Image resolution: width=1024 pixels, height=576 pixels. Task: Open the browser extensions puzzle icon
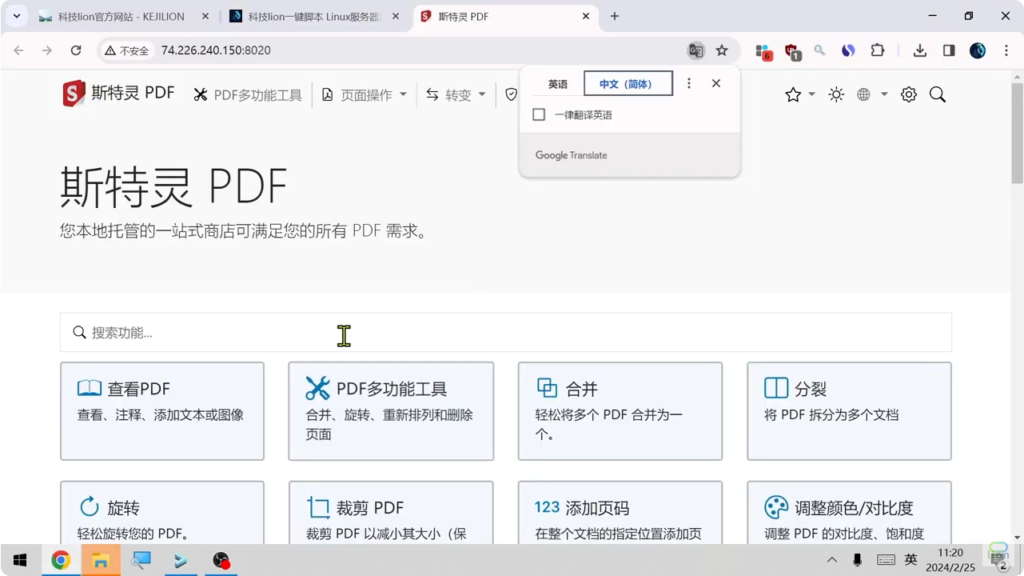pyautogui.click(x=877, y=50)
